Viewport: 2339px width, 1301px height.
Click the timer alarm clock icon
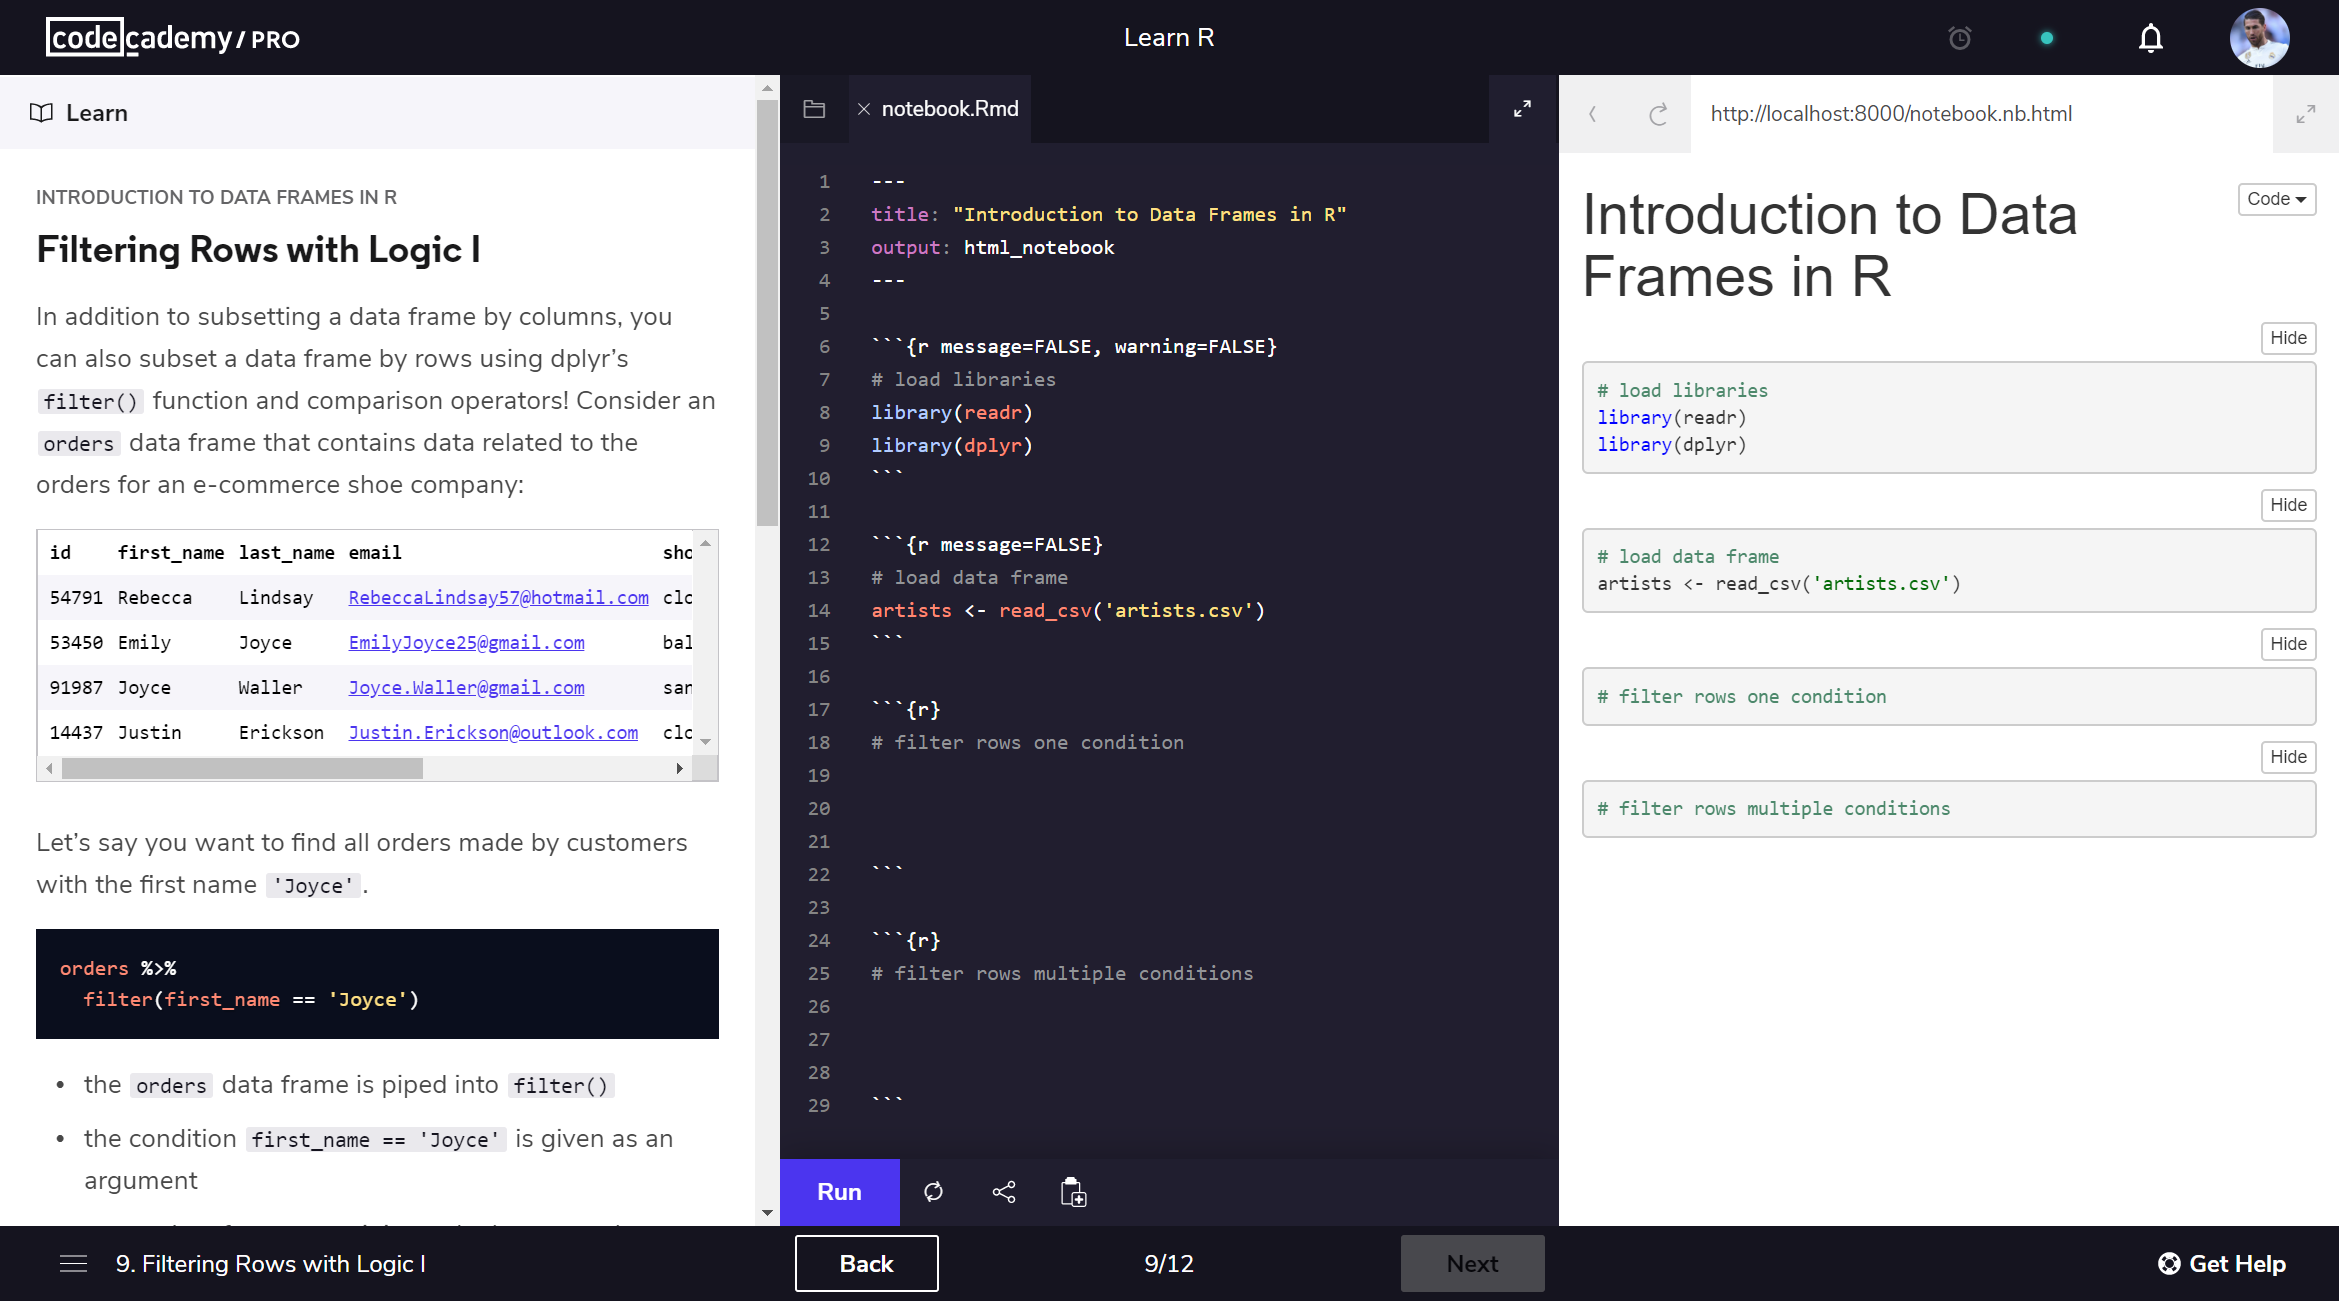[1959, 38]
